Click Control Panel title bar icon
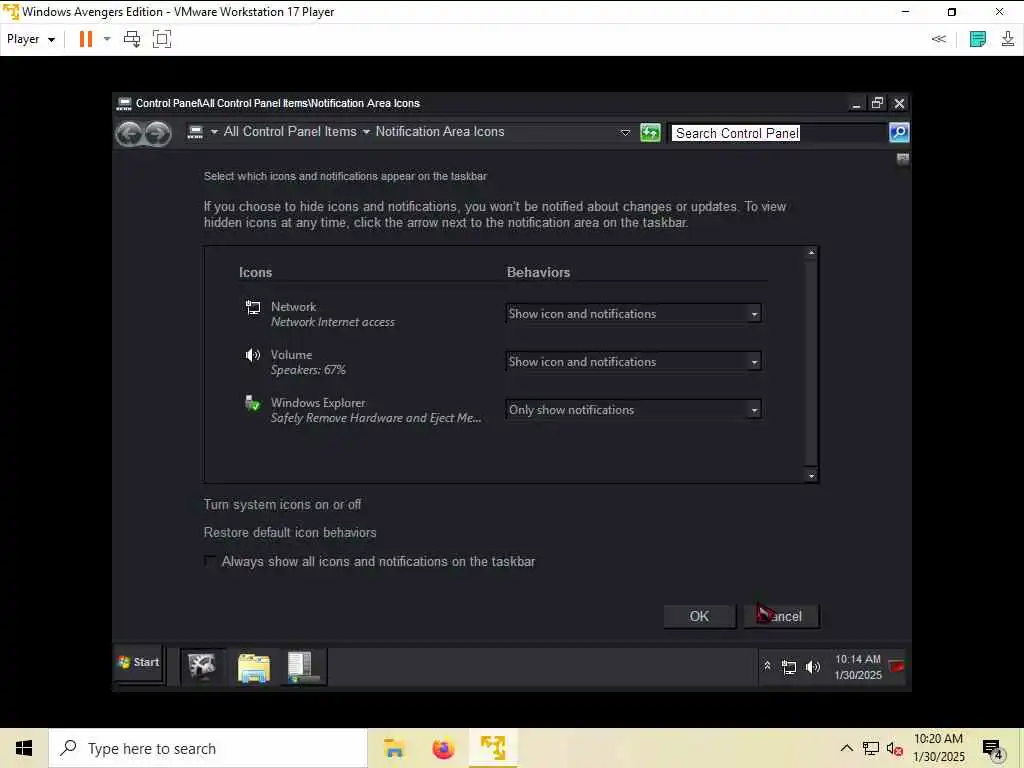Viewport: 1024px width, 768px height. (x=124, y=103)
